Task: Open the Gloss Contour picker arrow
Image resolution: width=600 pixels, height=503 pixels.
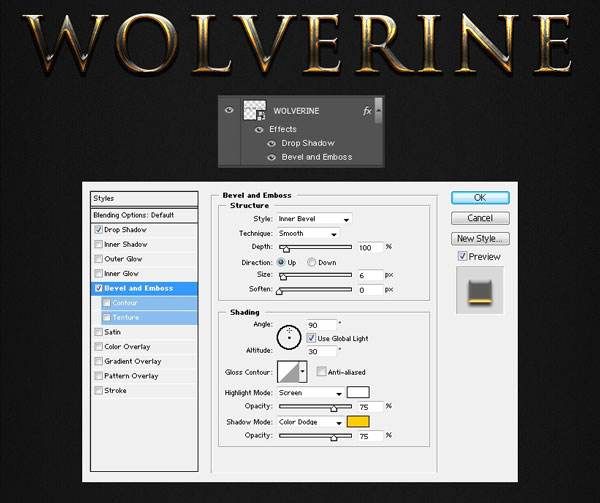Action: 303,371
